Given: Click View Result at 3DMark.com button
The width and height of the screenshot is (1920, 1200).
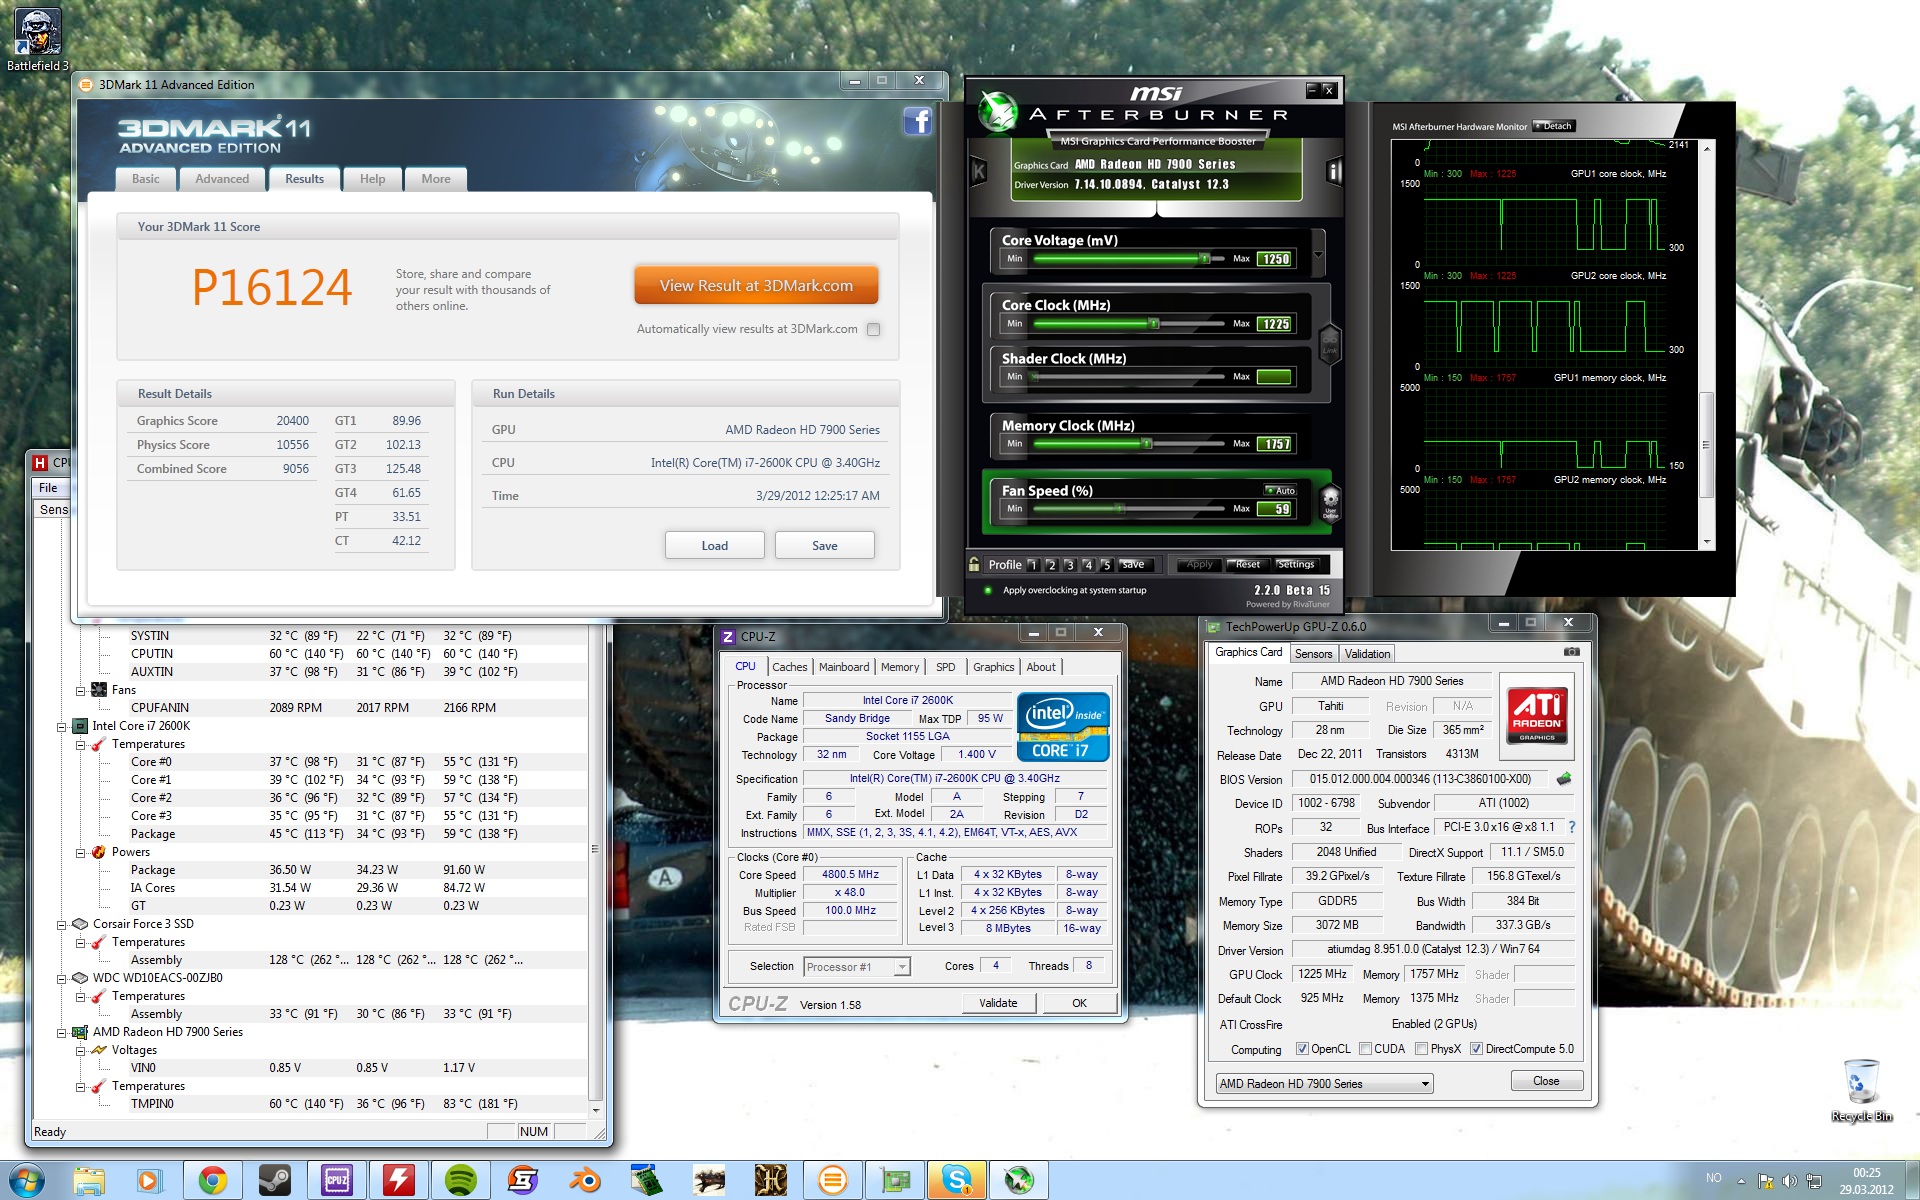Looking at the screenshot, I should click(x=756, y=286).
